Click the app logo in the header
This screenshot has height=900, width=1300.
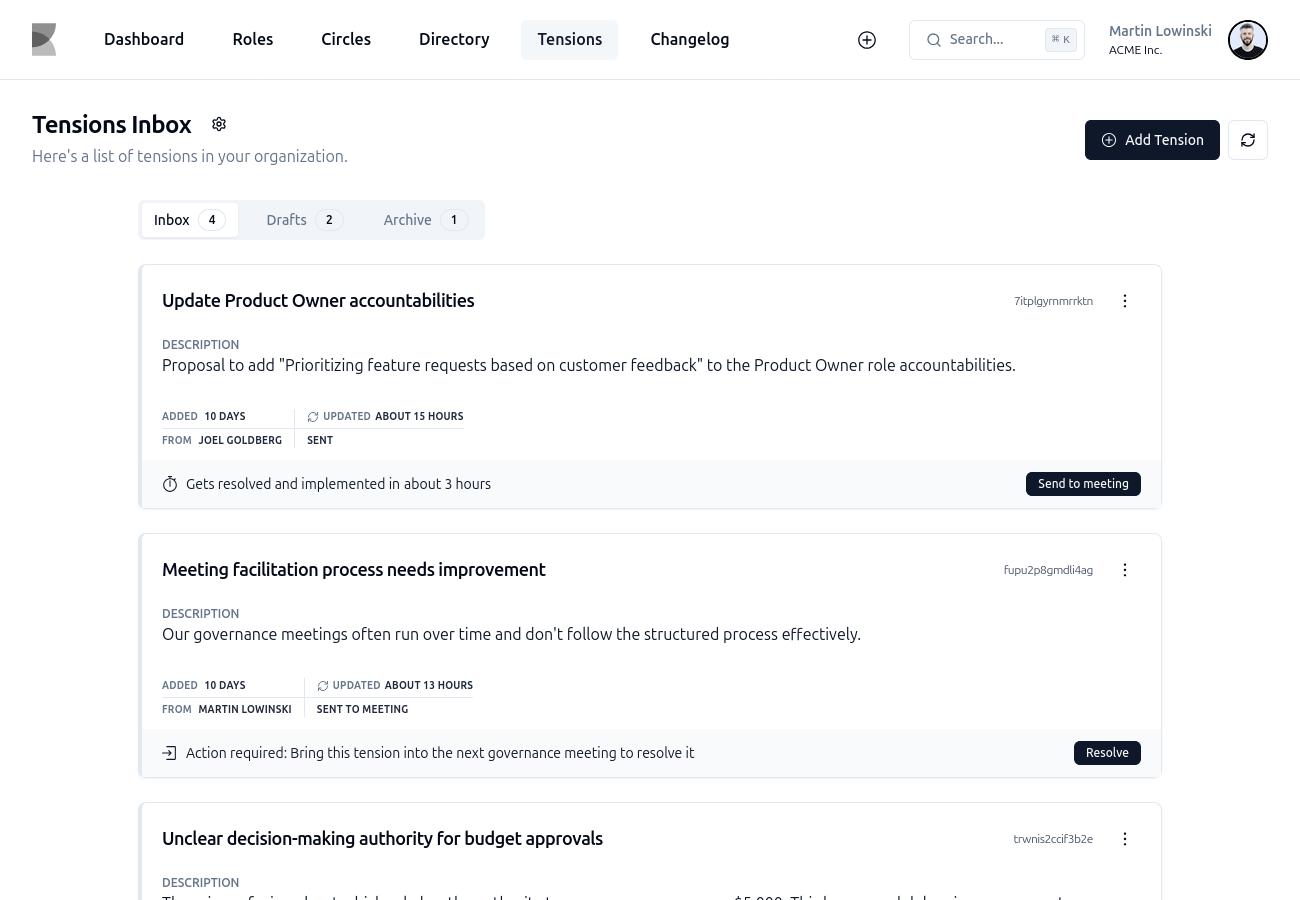coord(44,40)
